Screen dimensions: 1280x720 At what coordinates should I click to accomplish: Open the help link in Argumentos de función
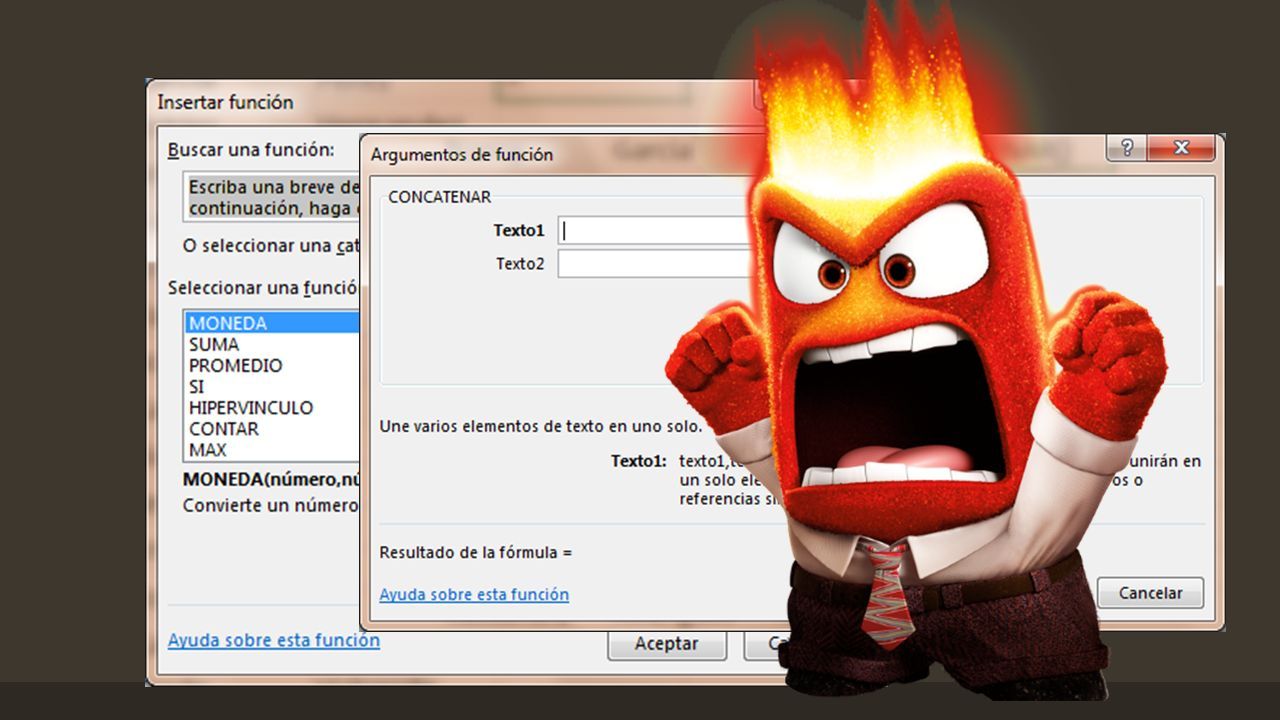point(474,594)
